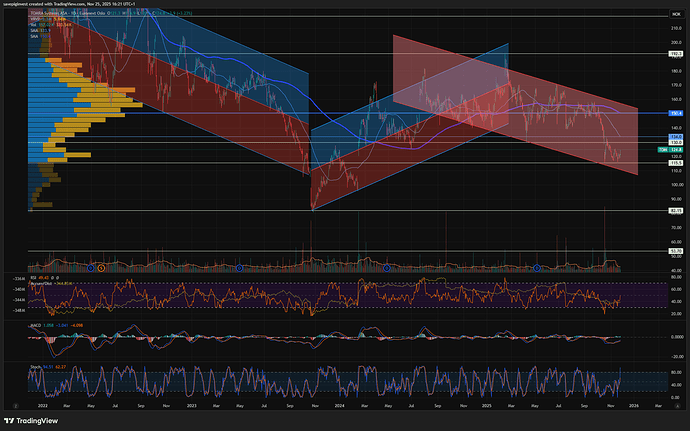Click the Stoch indicator label

point(37,367)
